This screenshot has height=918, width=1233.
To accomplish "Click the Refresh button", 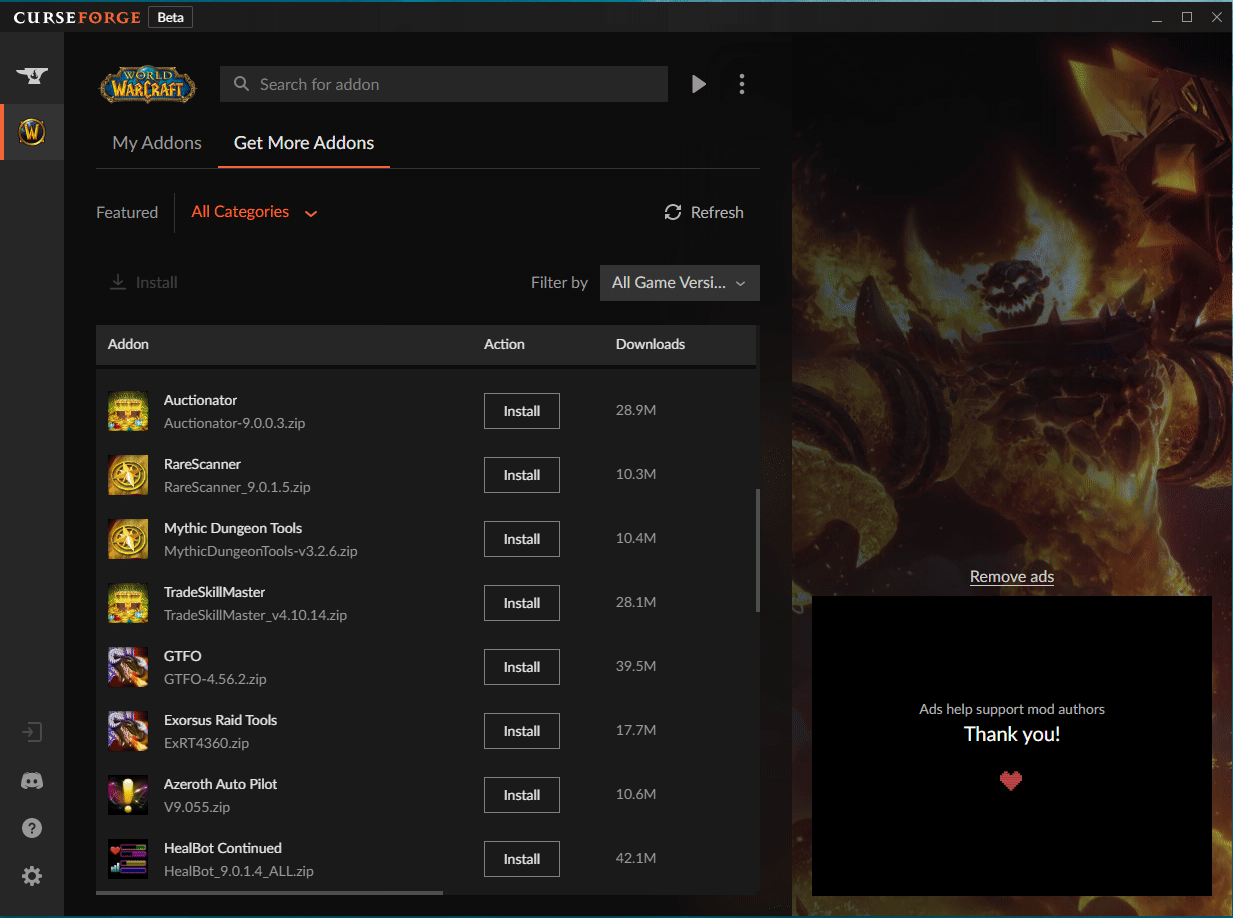I will click(704, 212).
